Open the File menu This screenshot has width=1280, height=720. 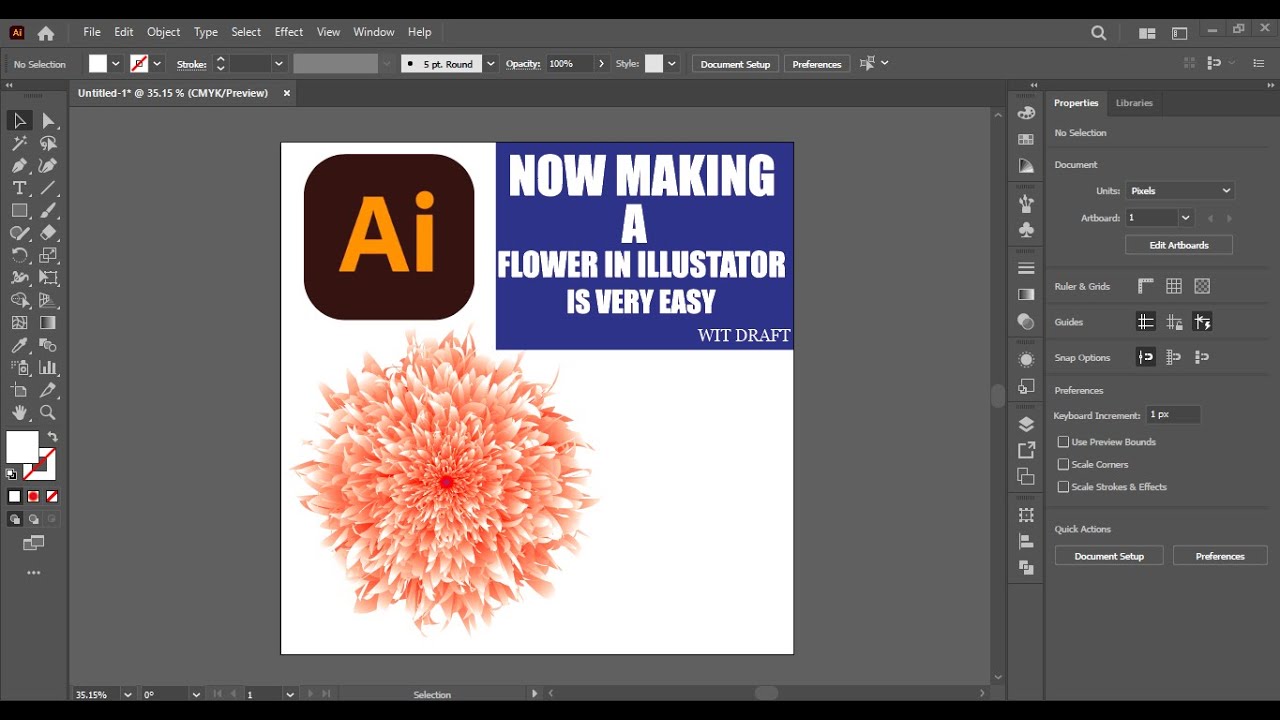point(92,32)
